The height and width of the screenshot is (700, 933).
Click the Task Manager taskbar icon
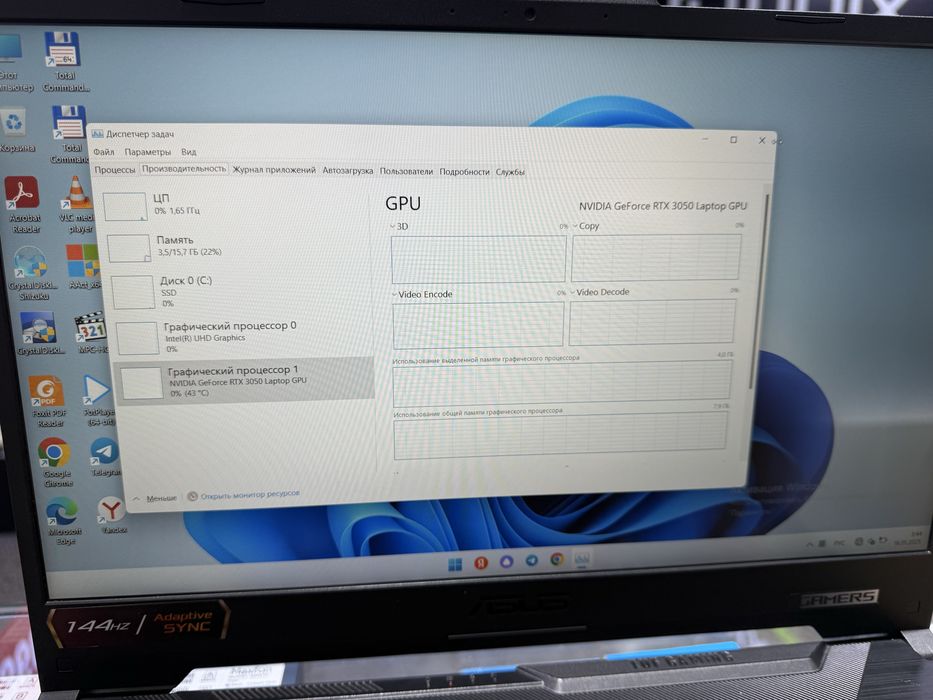(x=582, y=558)
